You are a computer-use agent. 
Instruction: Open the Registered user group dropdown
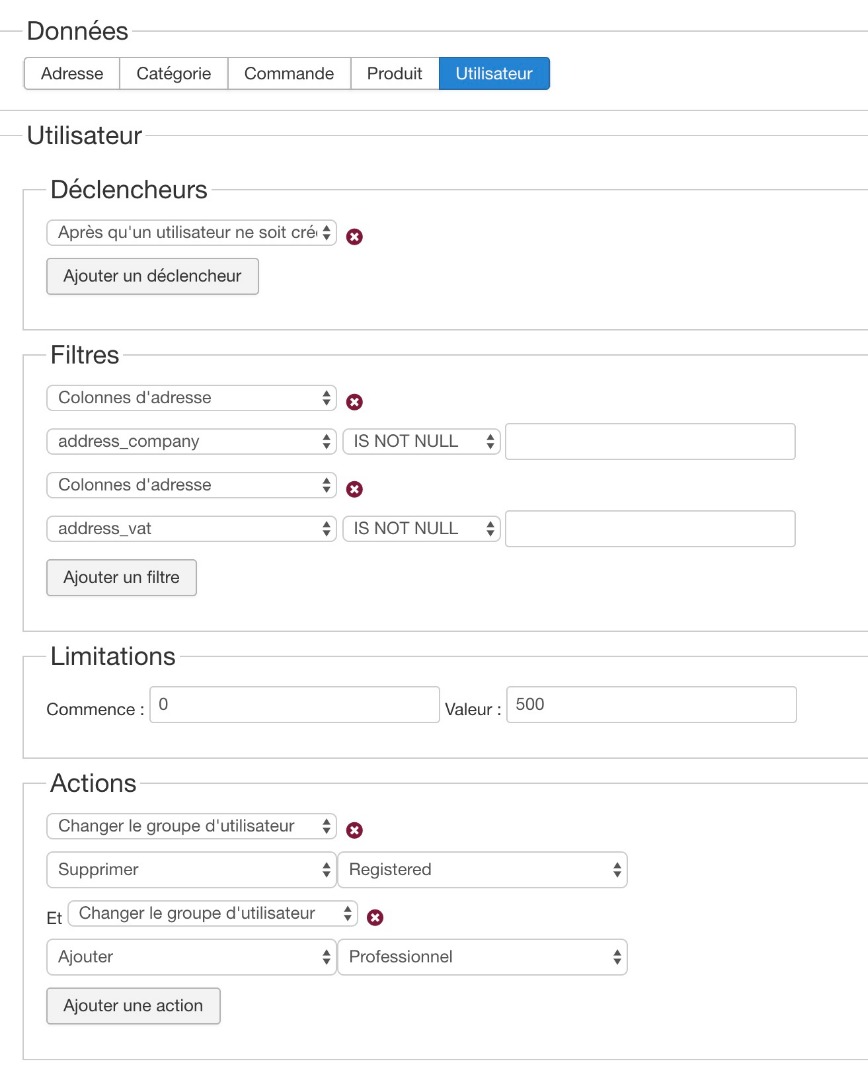pos(483,870)
